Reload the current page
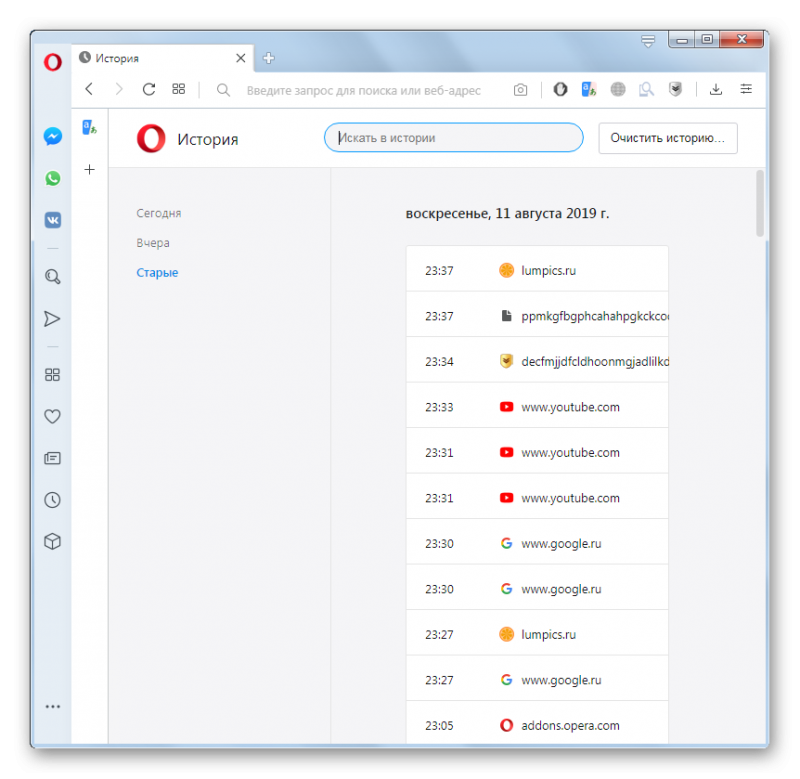800x779 pixels. coord(148,89)
